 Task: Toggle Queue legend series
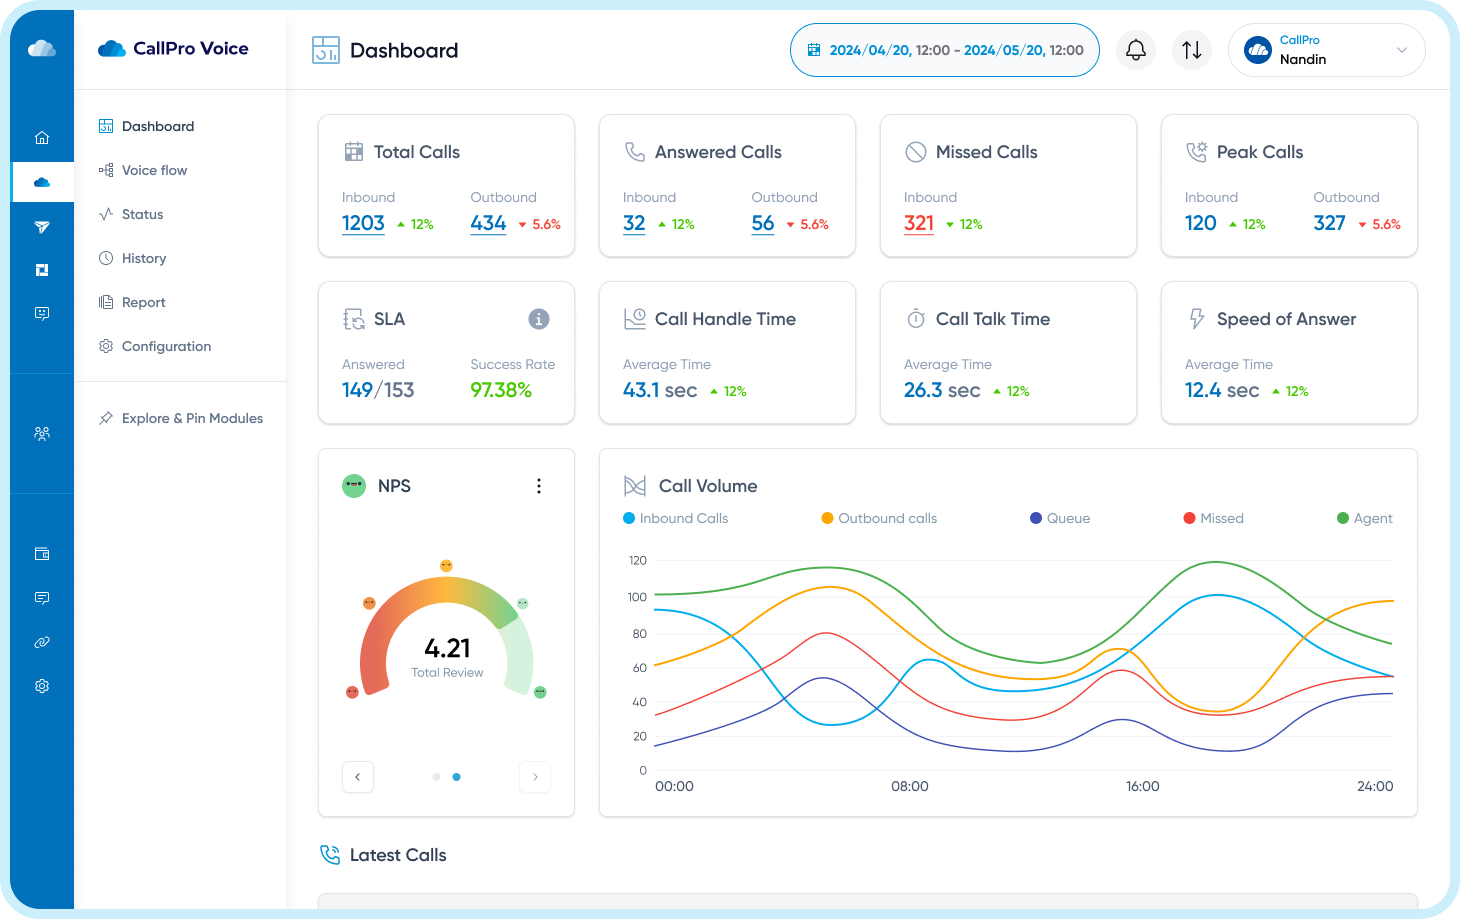pyautogui.click(x=1060, y=518)
